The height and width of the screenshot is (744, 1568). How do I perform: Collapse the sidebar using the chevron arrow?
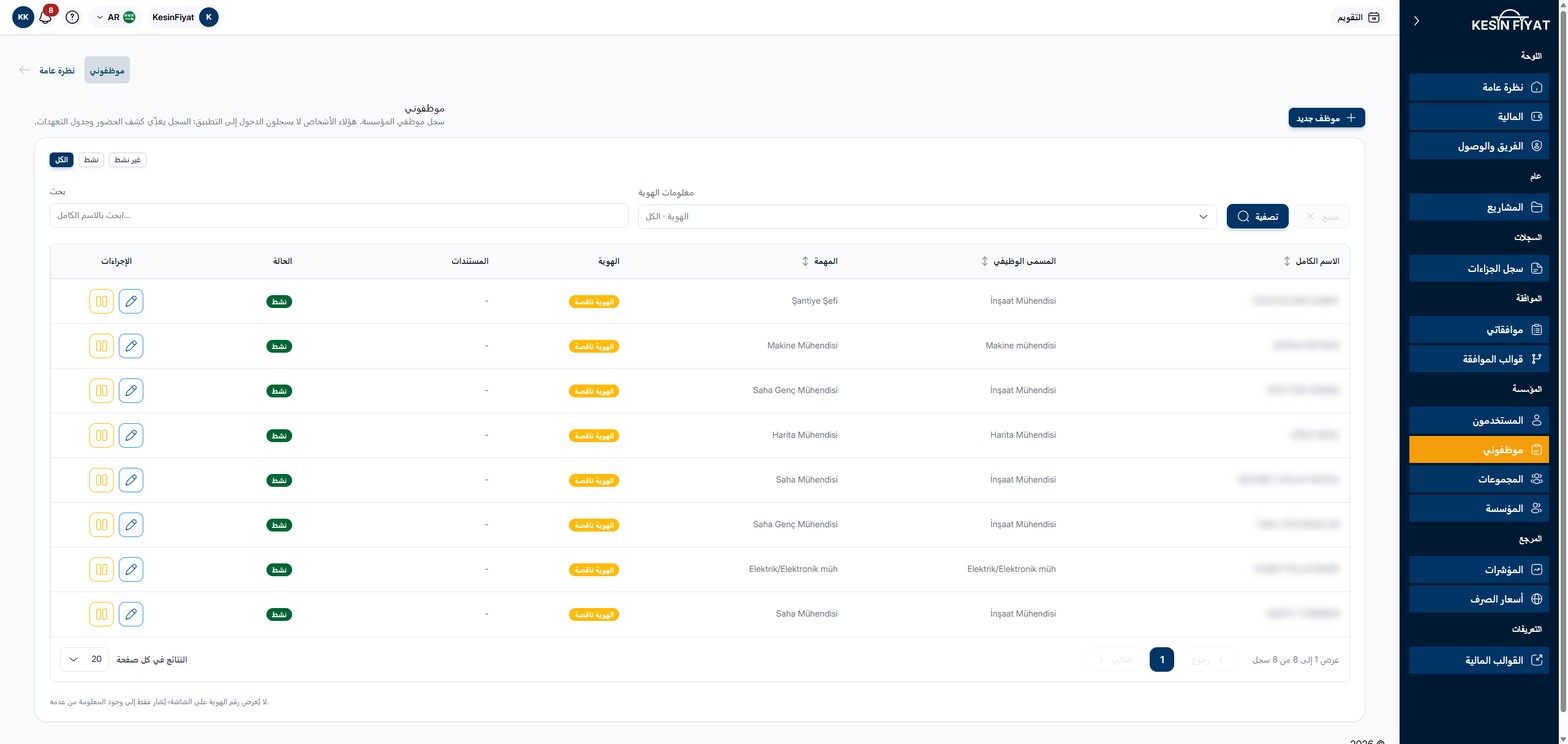[1416, 21]
